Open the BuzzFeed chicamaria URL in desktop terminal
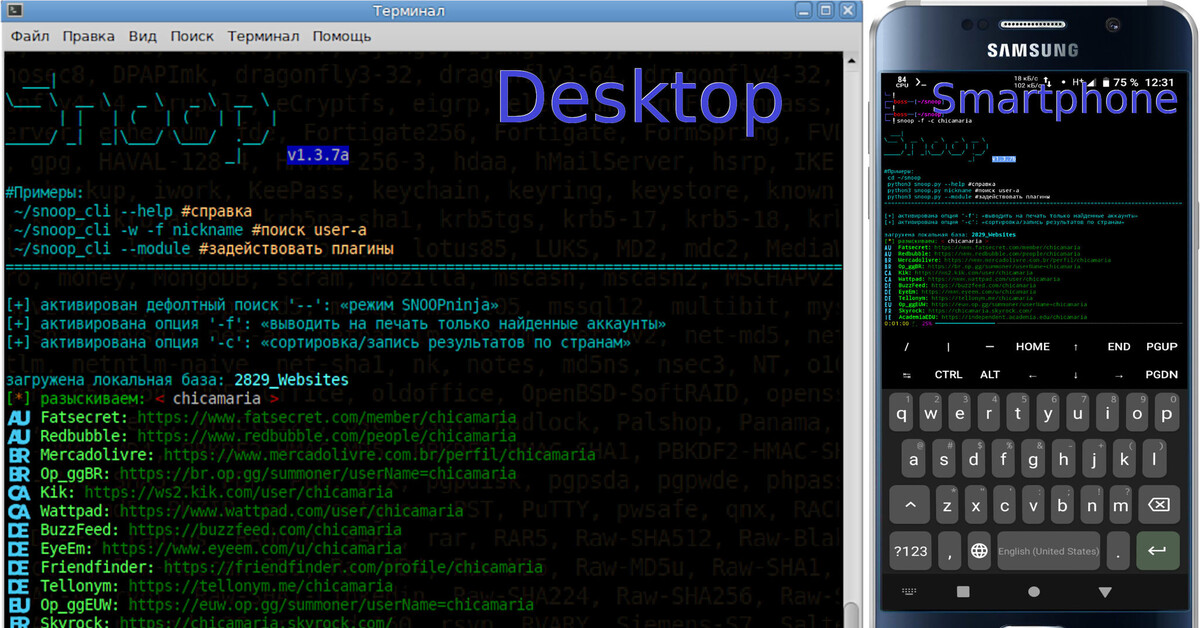The height and width of the screenshot is (628, 1200). tap(264, 530)
